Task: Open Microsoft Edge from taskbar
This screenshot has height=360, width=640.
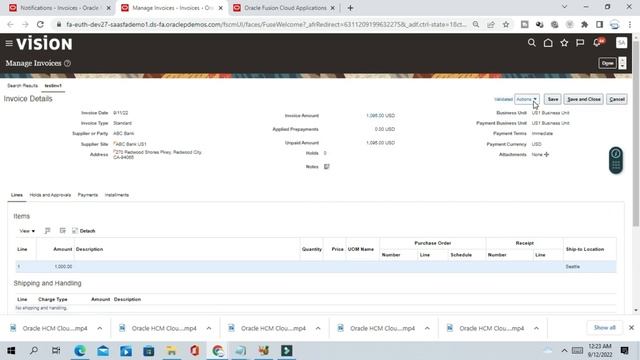Action: (x=80, y=351)
